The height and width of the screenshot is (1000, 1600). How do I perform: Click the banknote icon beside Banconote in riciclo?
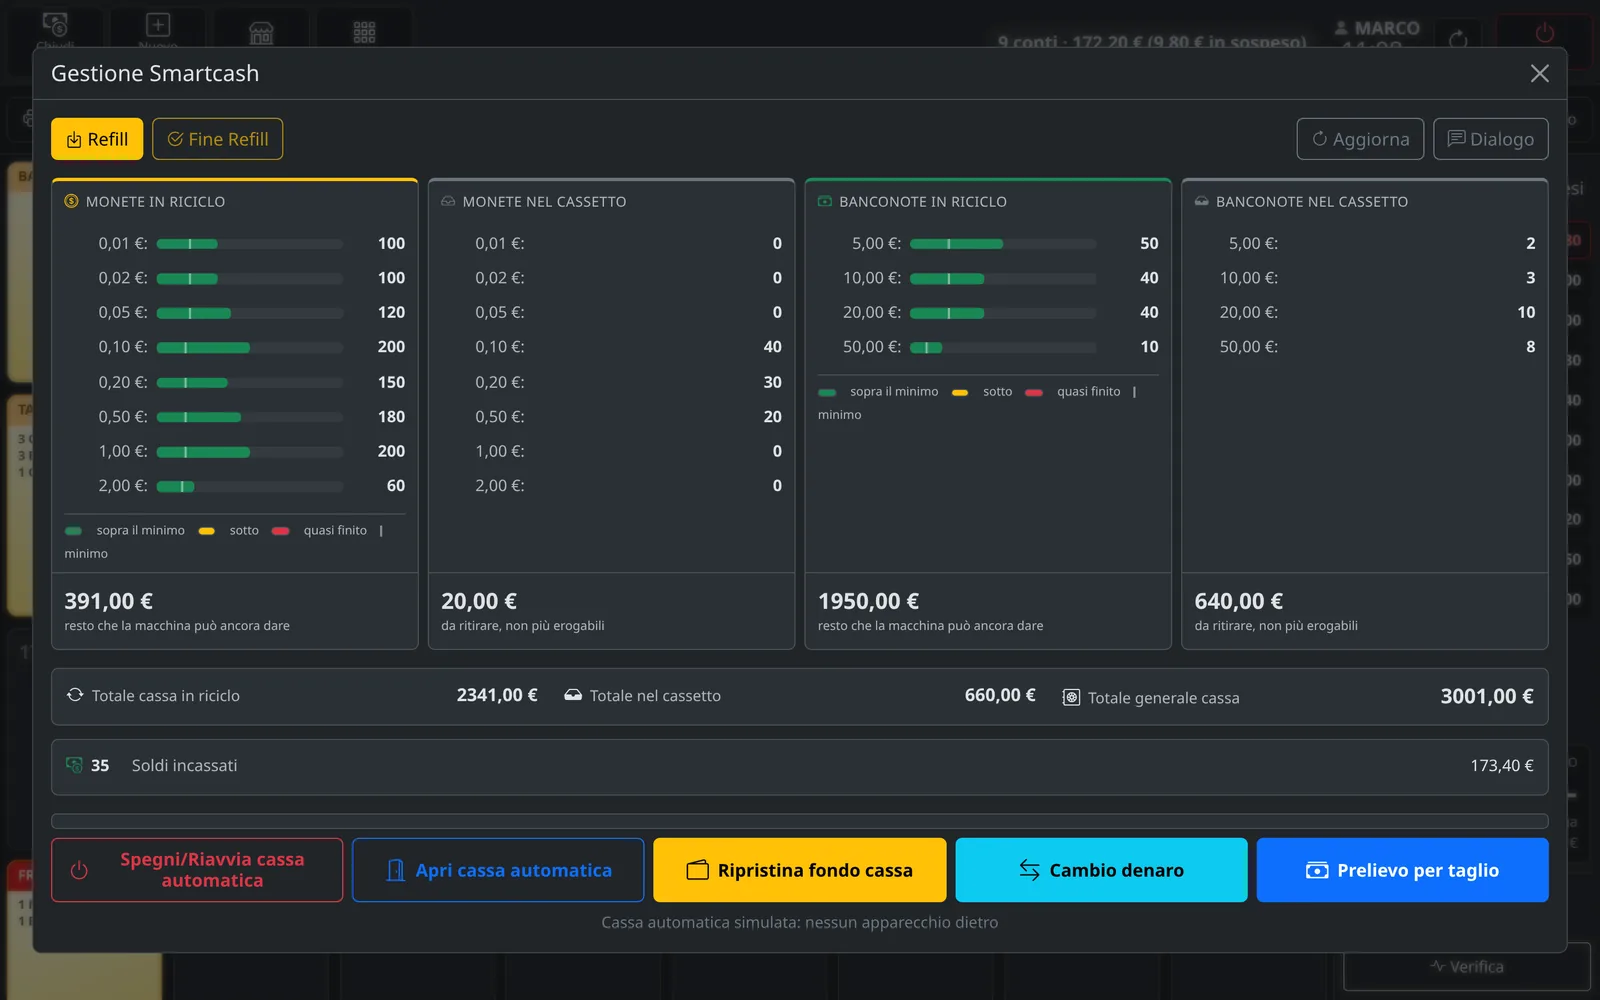(825, 201)
